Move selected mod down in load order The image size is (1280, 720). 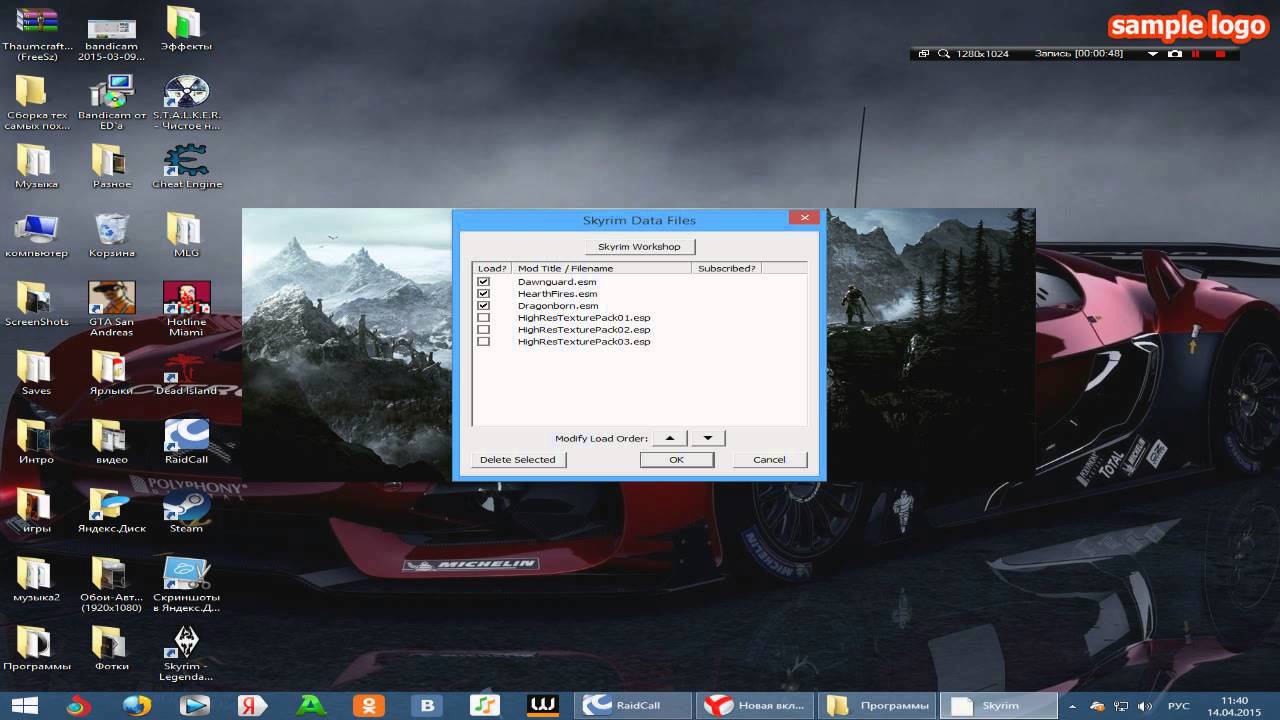(708, 438)
